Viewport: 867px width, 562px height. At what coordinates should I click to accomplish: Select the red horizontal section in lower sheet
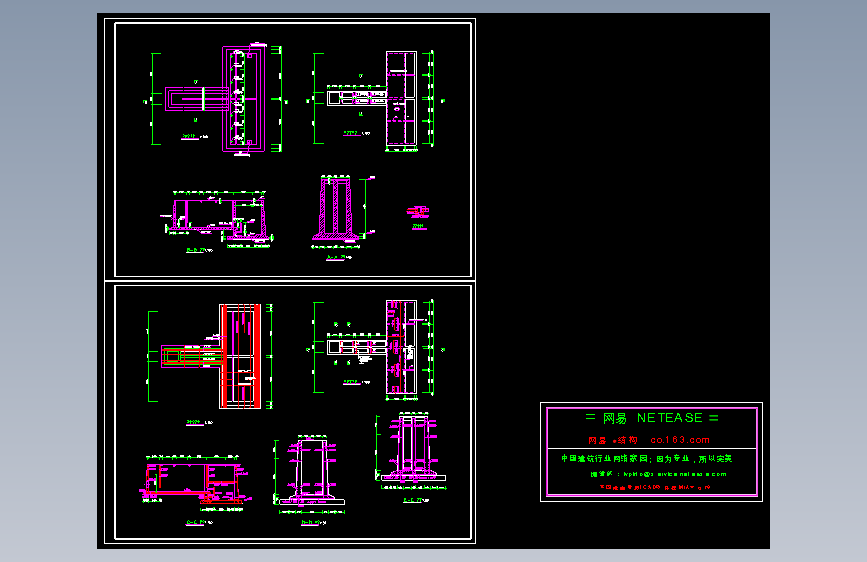(x=195, y=480)
